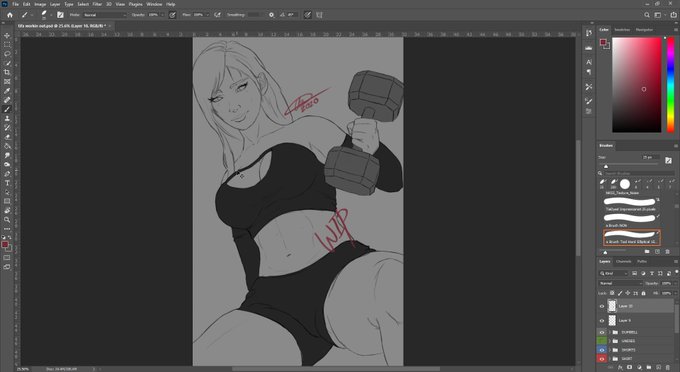Open the Window menu
This screenshot has height=372, width=680.
click(x=154, y=4)
